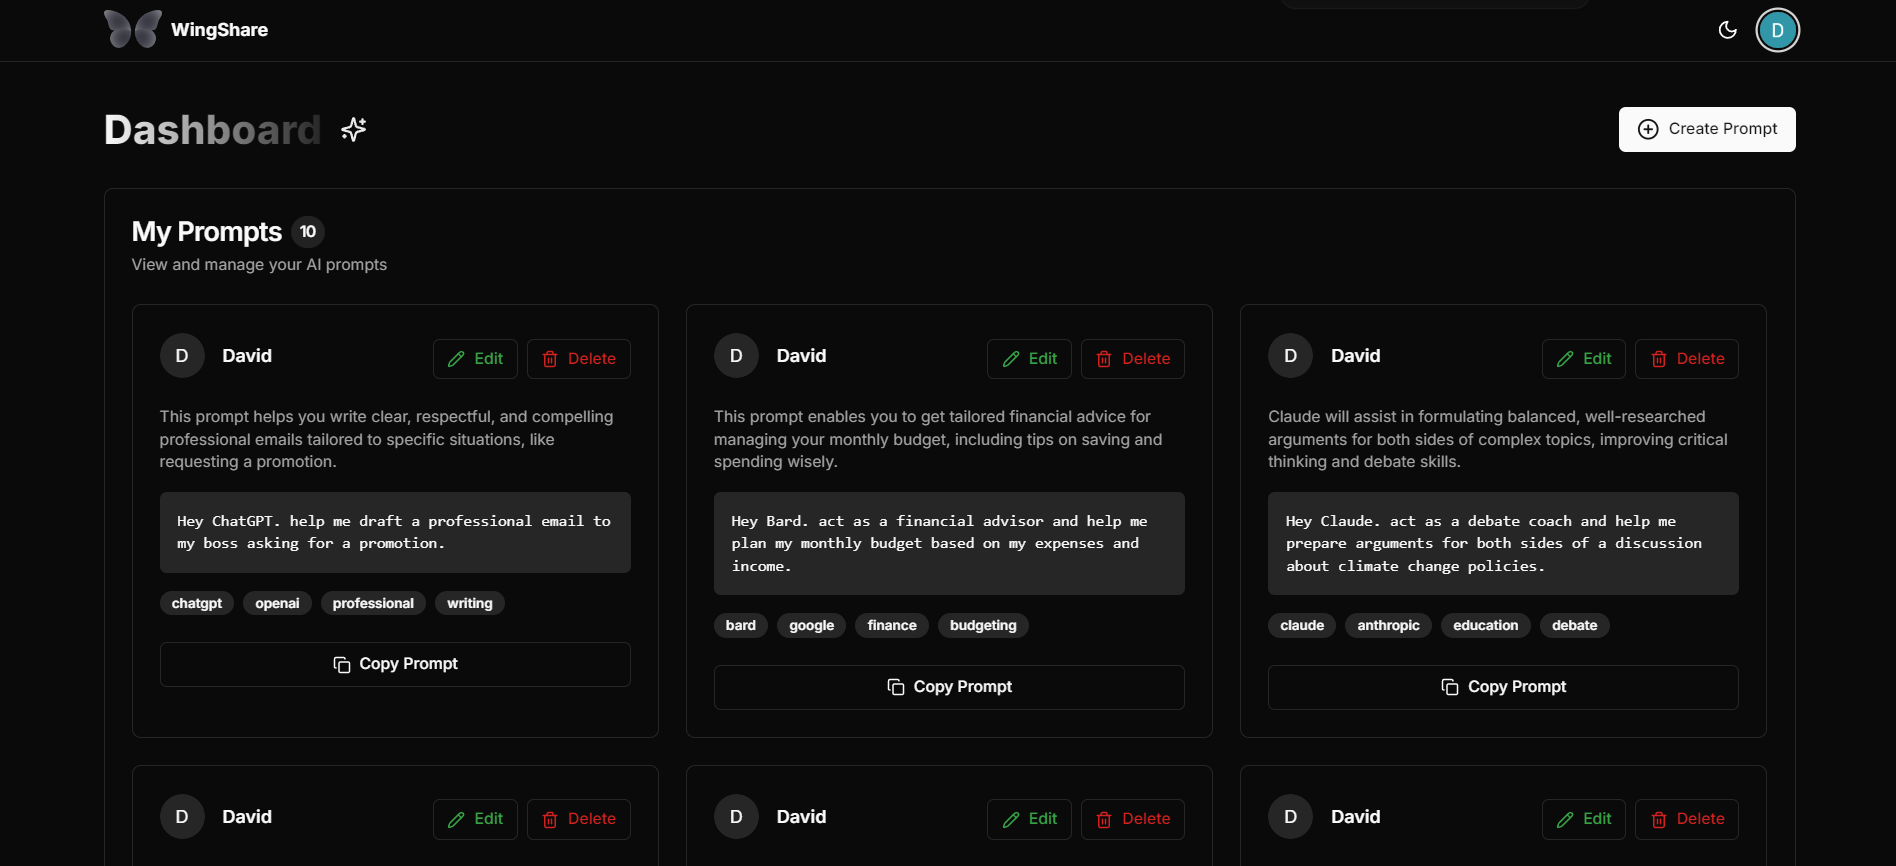Click the D avatar on the Claude card
Screen dimensions: 1896x866
tap(1290, 356)
